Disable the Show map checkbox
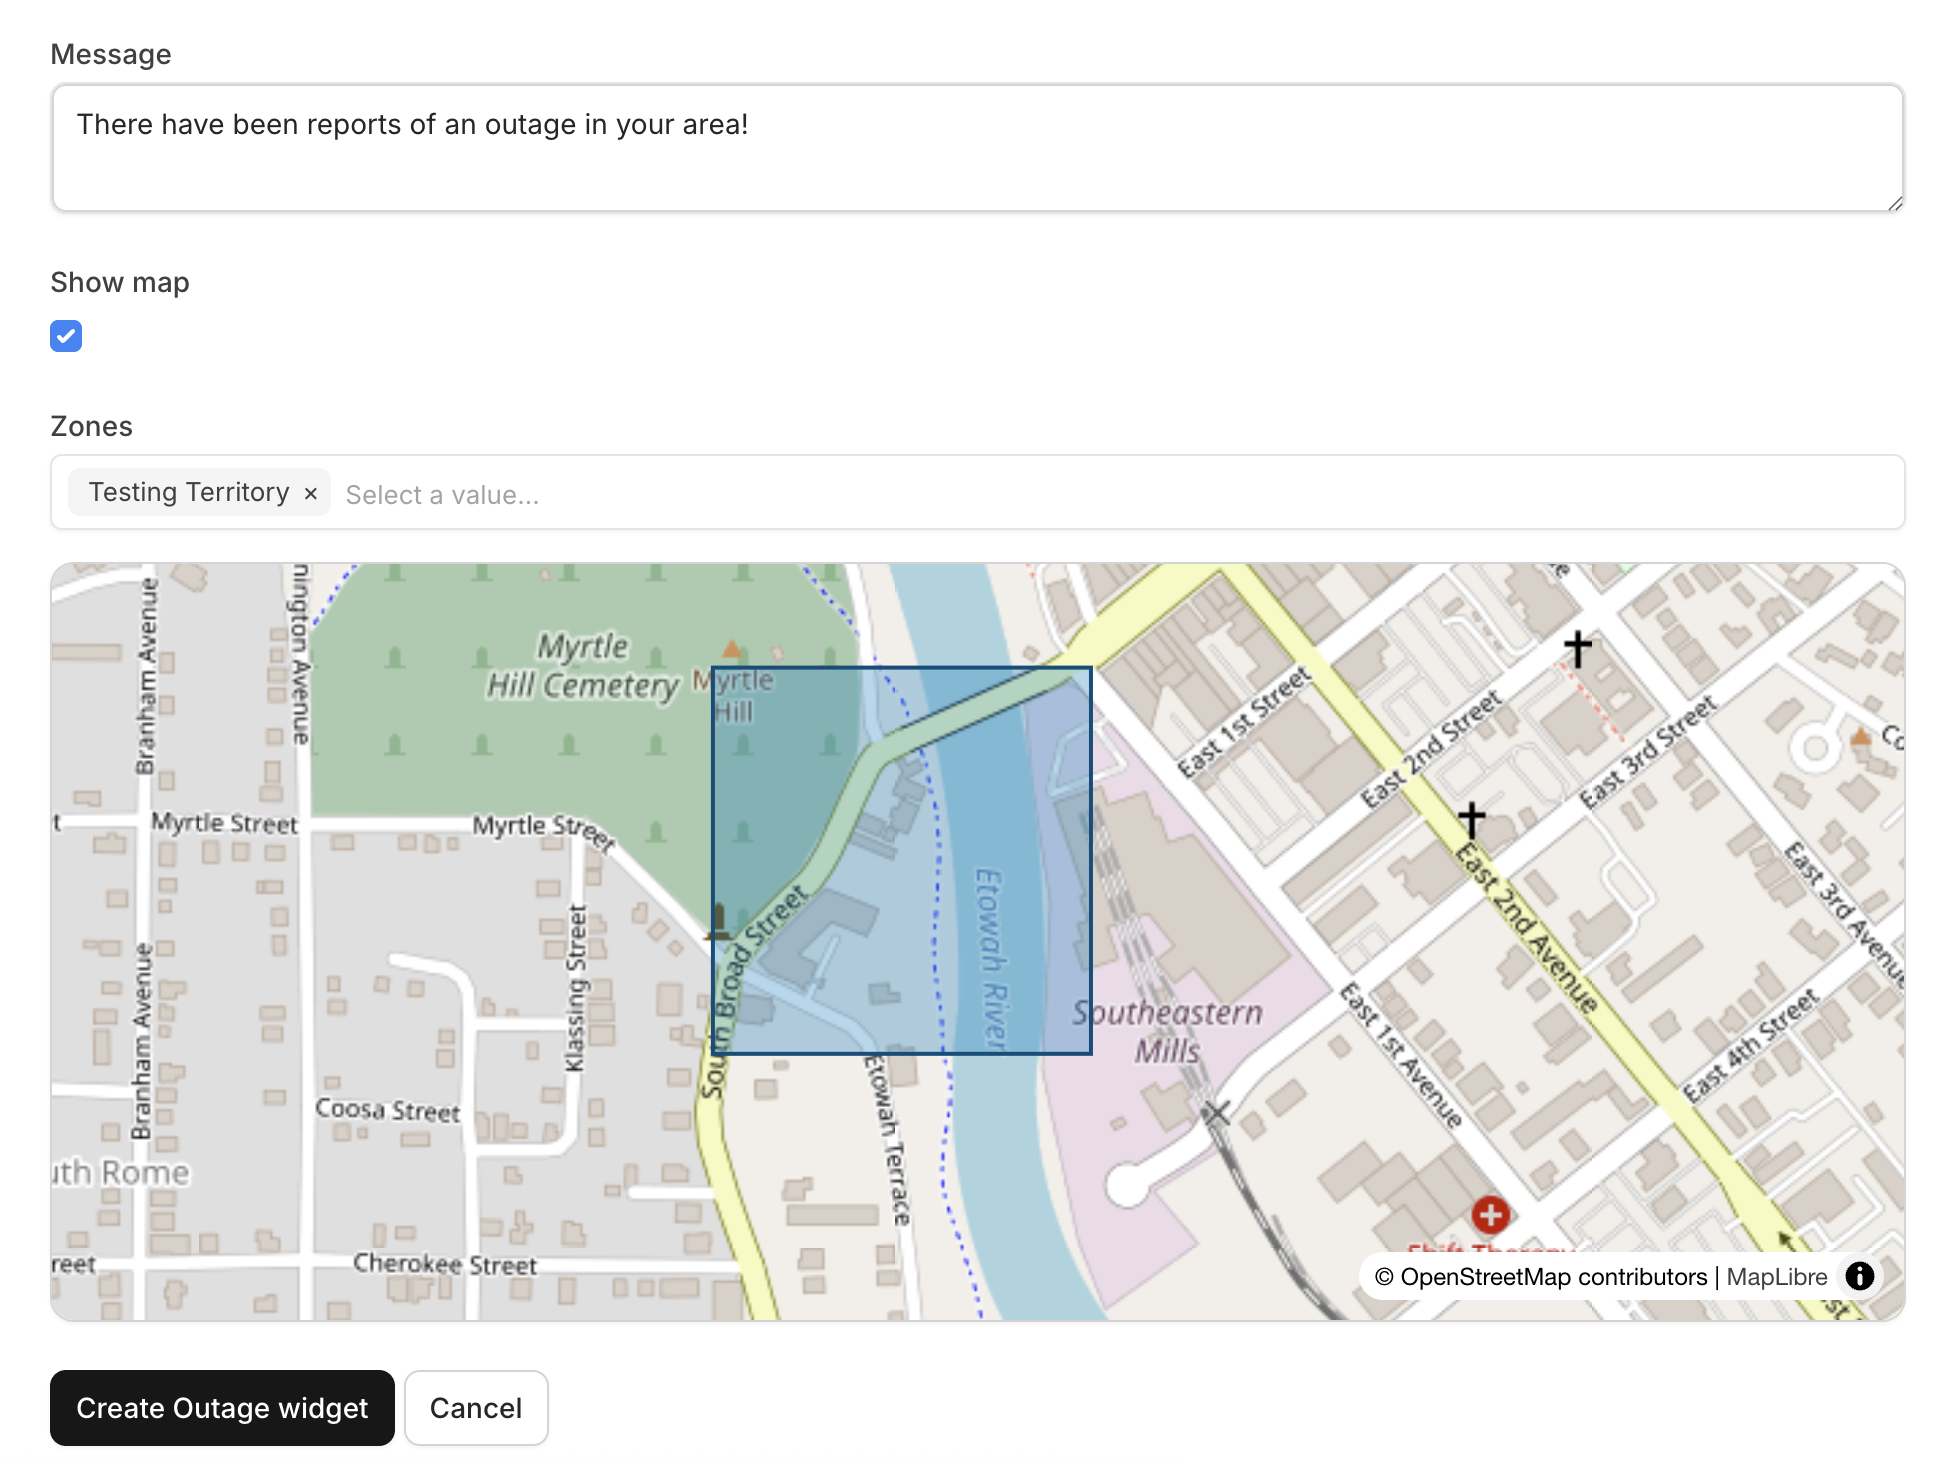Image resolution: width=1950 pixels, height=1464 pixels. click(x=66, y=336)
